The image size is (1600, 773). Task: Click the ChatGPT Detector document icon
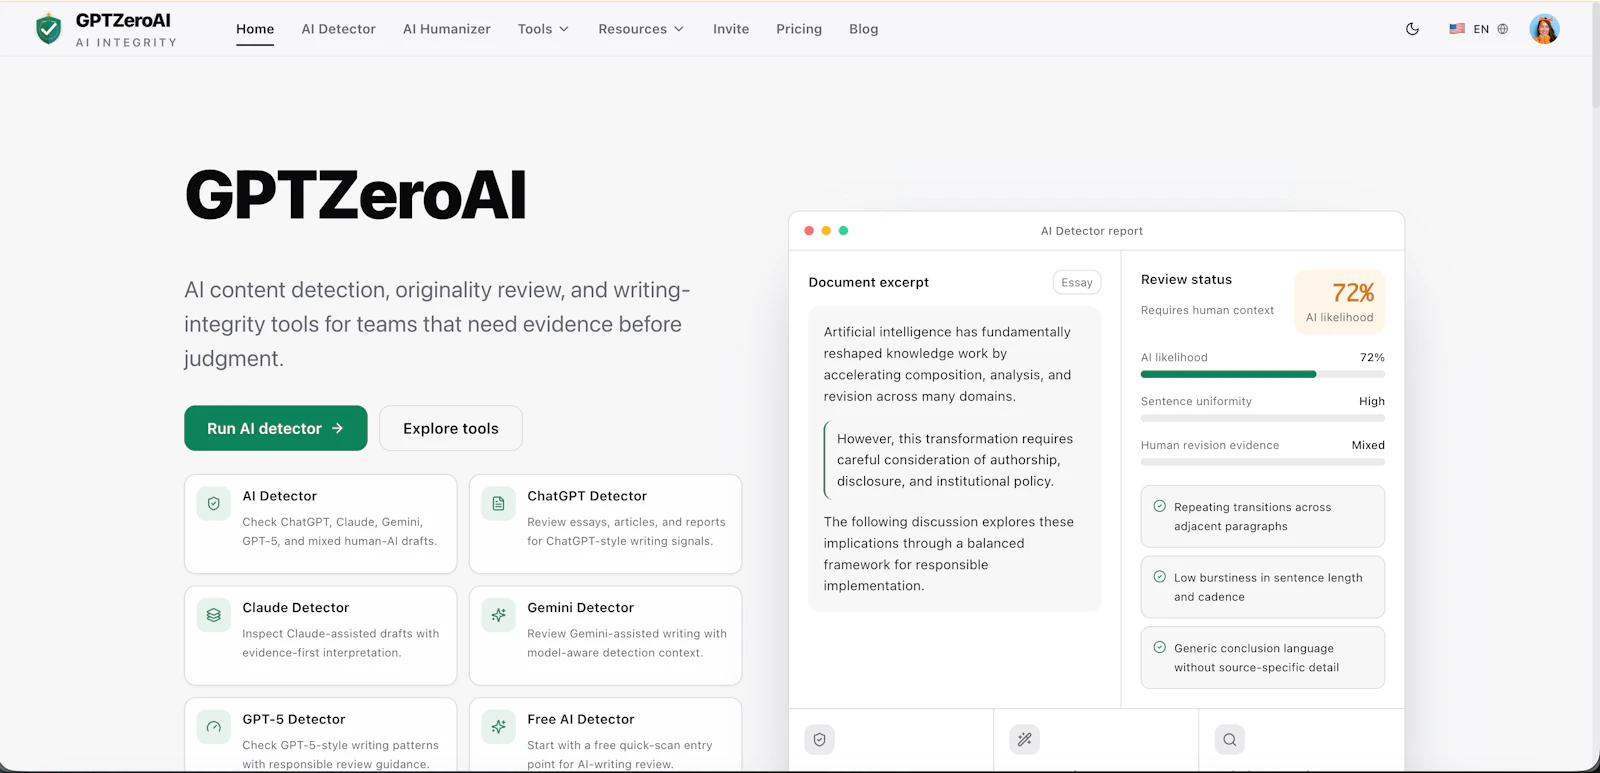[x=498, y=504]
